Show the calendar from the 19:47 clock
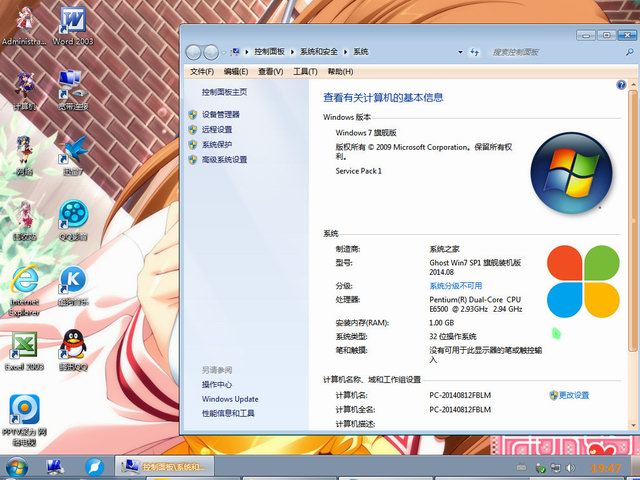The width and height of the screenshot is (640, 480). tap(606, 468)
